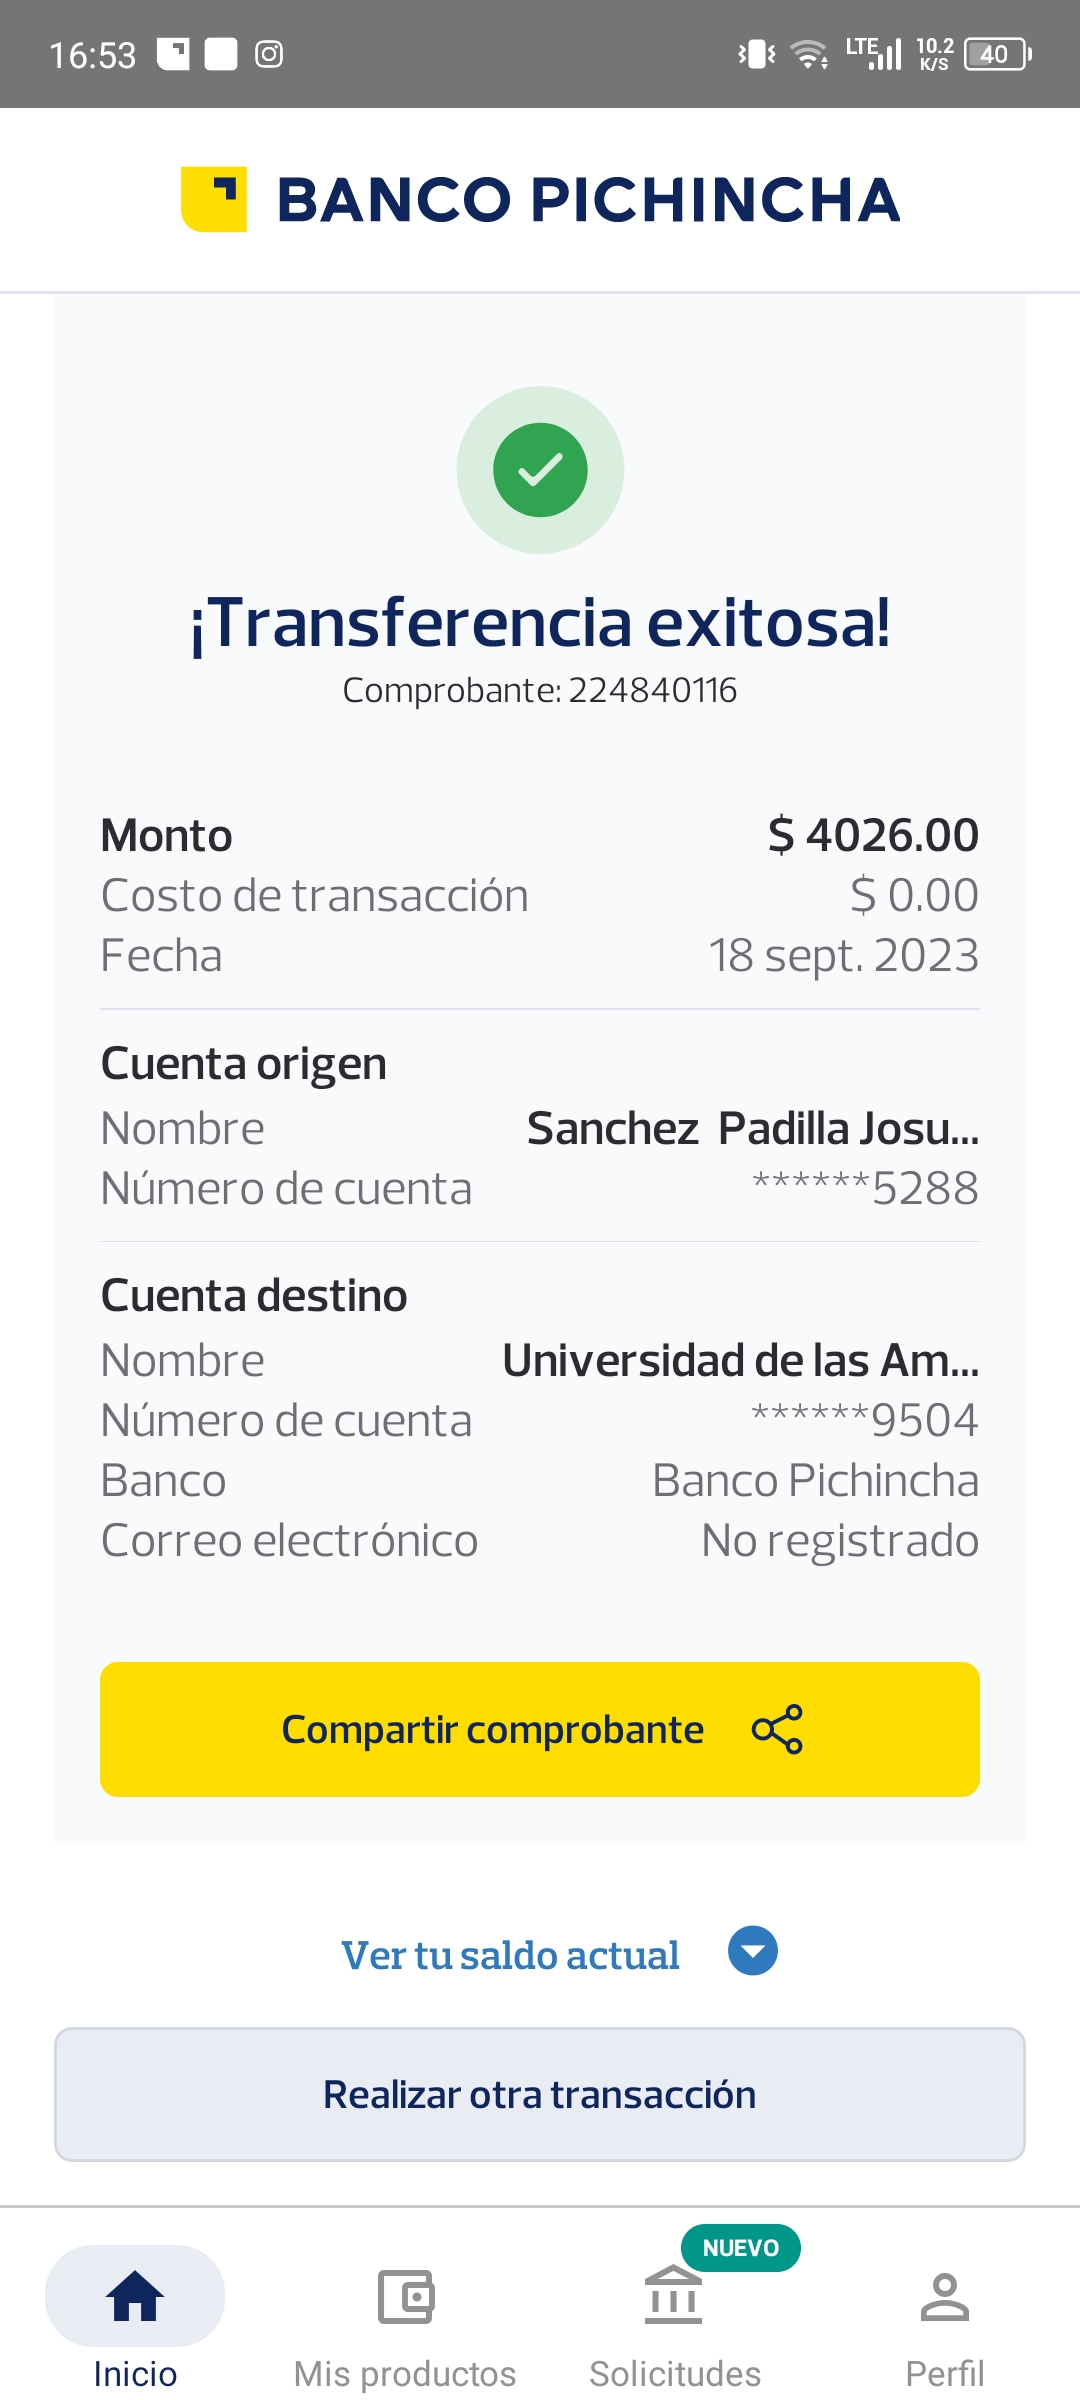The width and height of the screenshot is (1080, 2400).
Task: Tap the truncated Universidad de las Am... name
Action: 740,1361
